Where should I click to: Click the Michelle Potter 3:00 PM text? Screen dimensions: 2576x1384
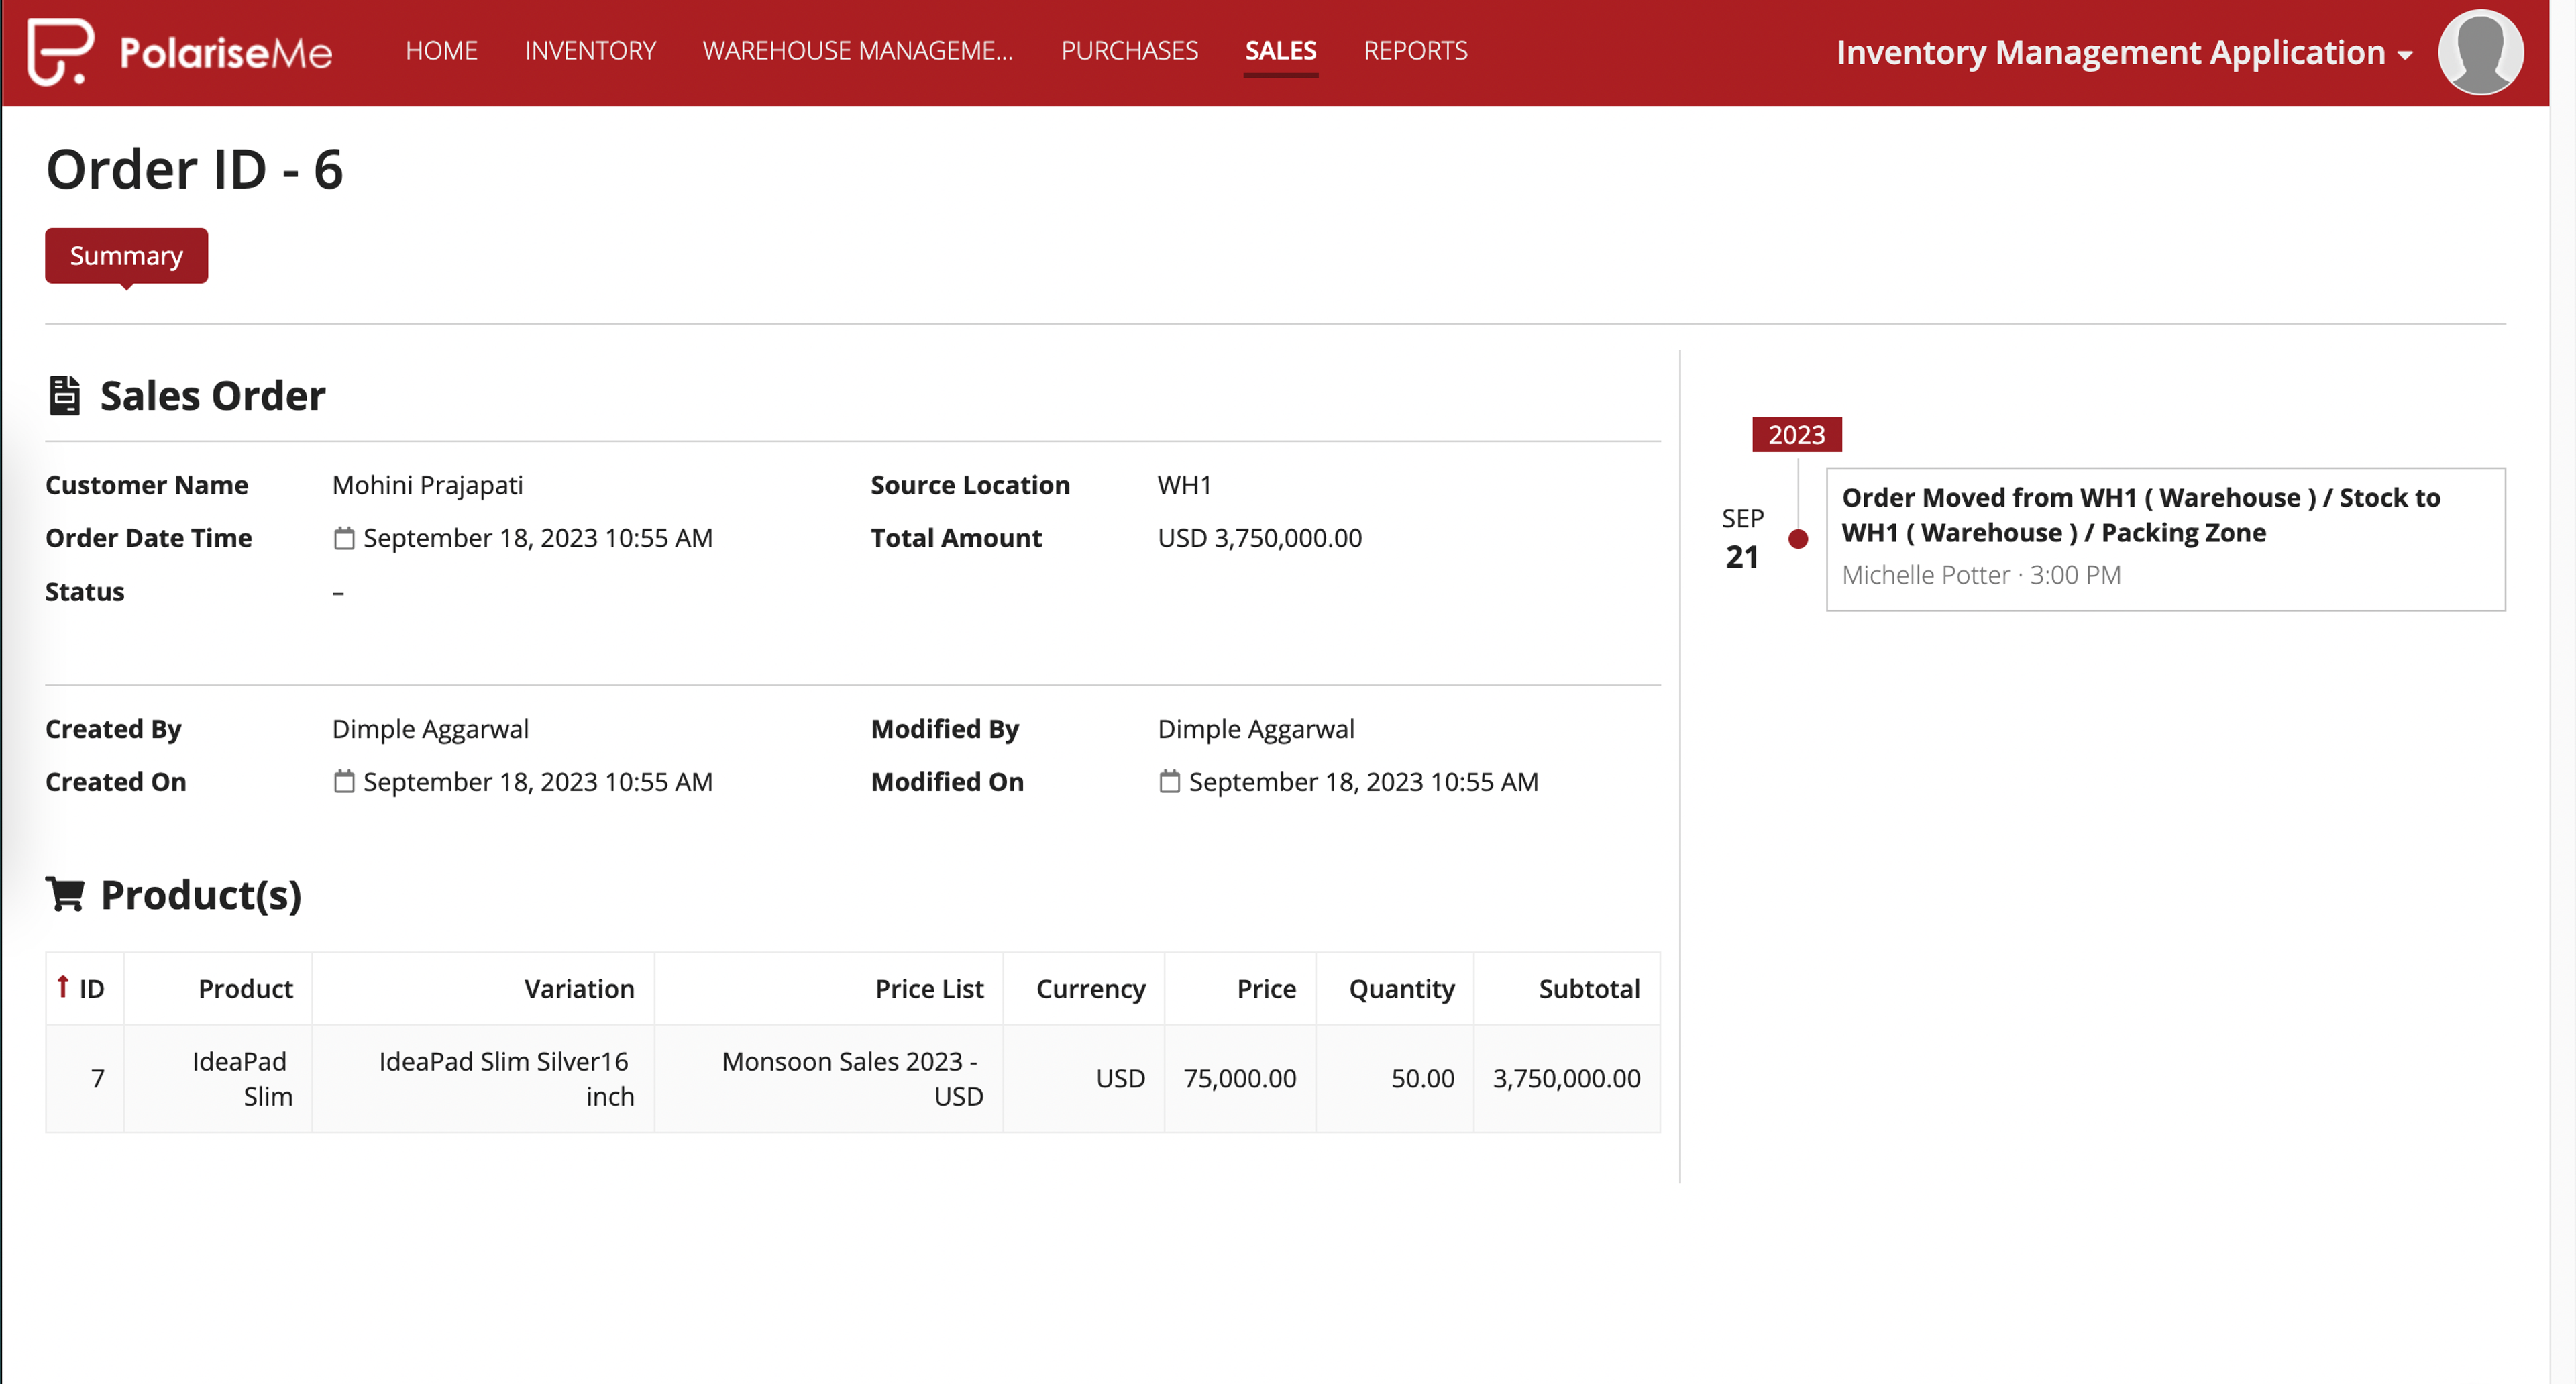tap(1981, 575)
